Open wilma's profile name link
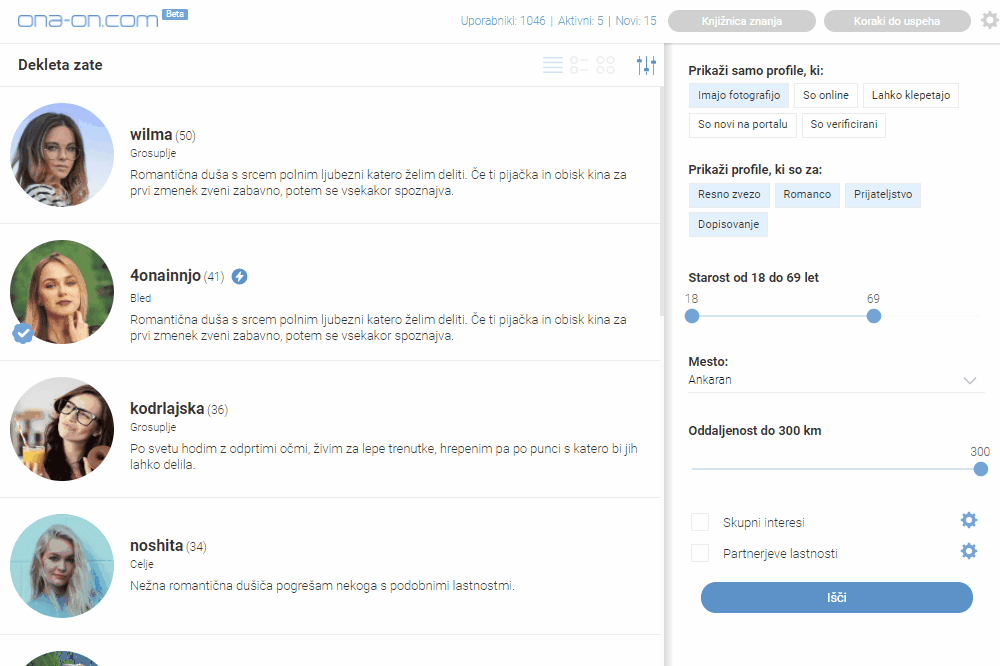1000x666 pixels. coord(152,134)
